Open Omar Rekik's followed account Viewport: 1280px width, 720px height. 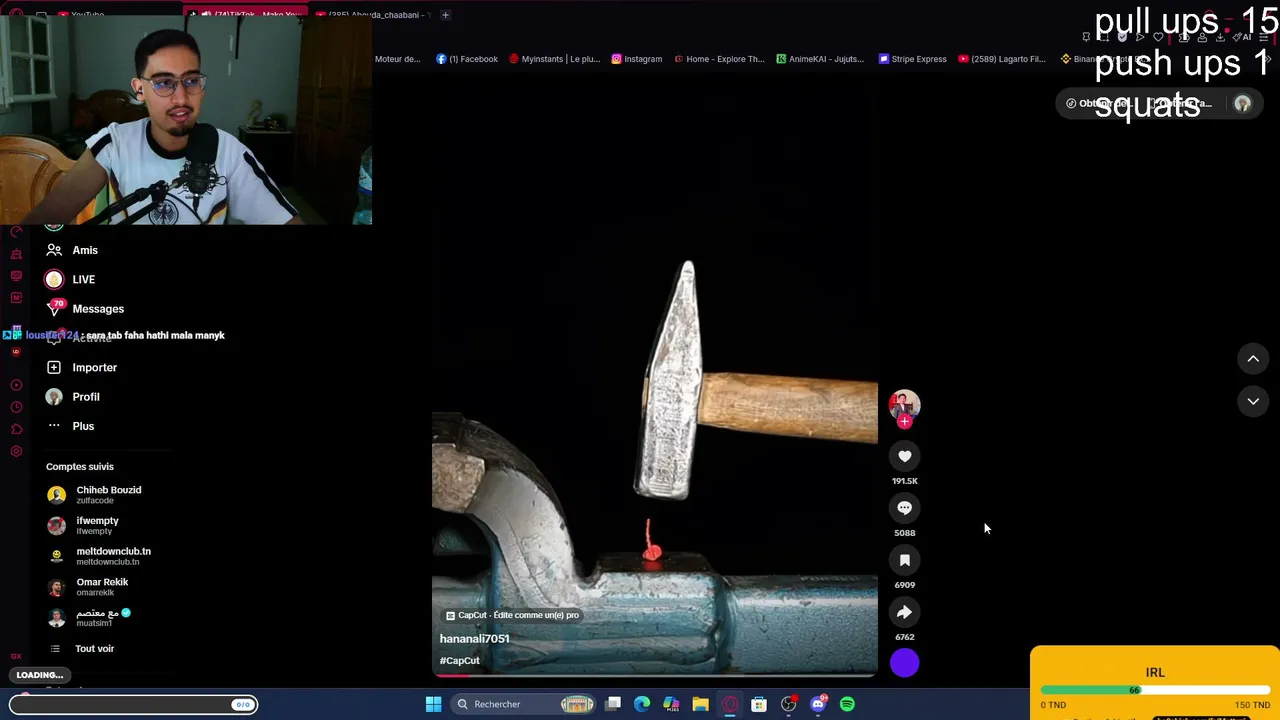(x=88, y=587)
